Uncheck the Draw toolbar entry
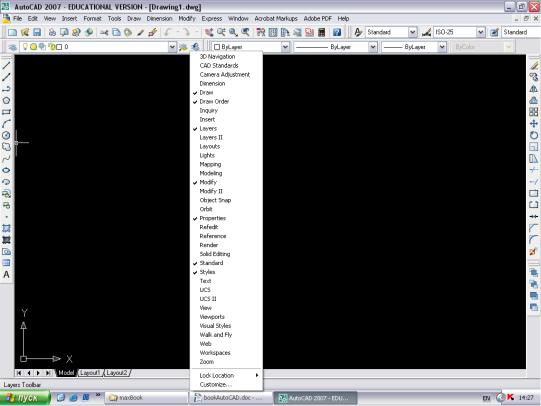This screenshot has height=406, width=541. pyautogui.click(x=226, y=92)
